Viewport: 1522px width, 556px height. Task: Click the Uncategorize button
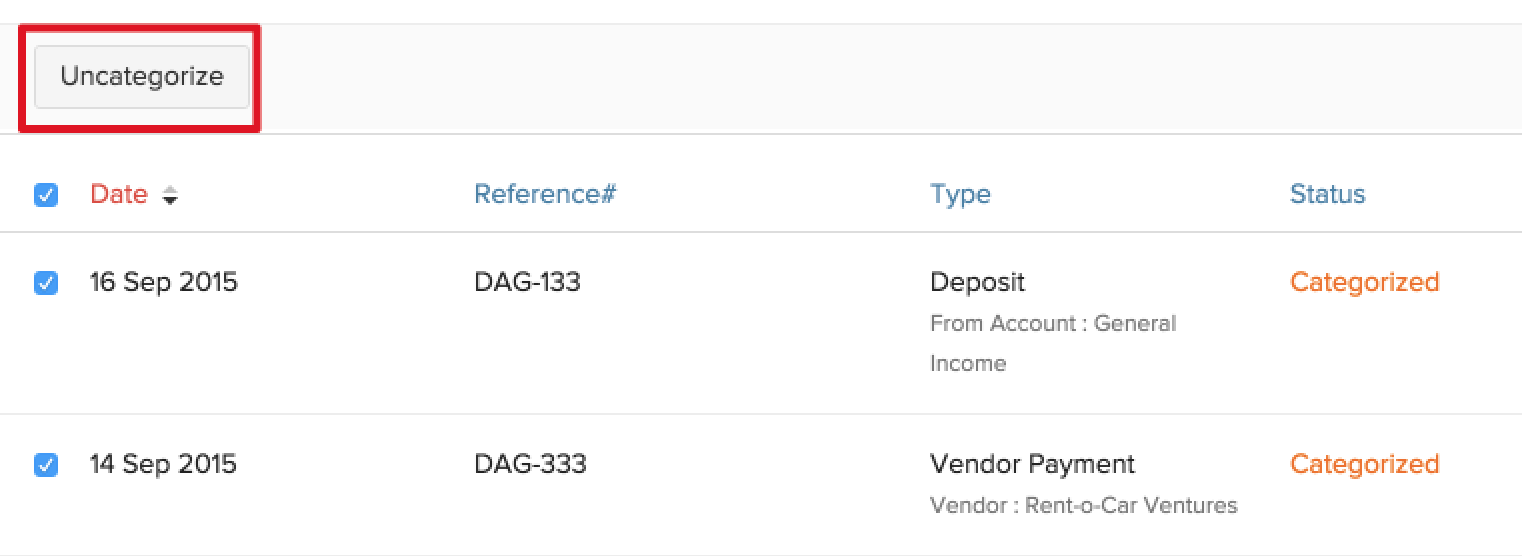point(141,77)
